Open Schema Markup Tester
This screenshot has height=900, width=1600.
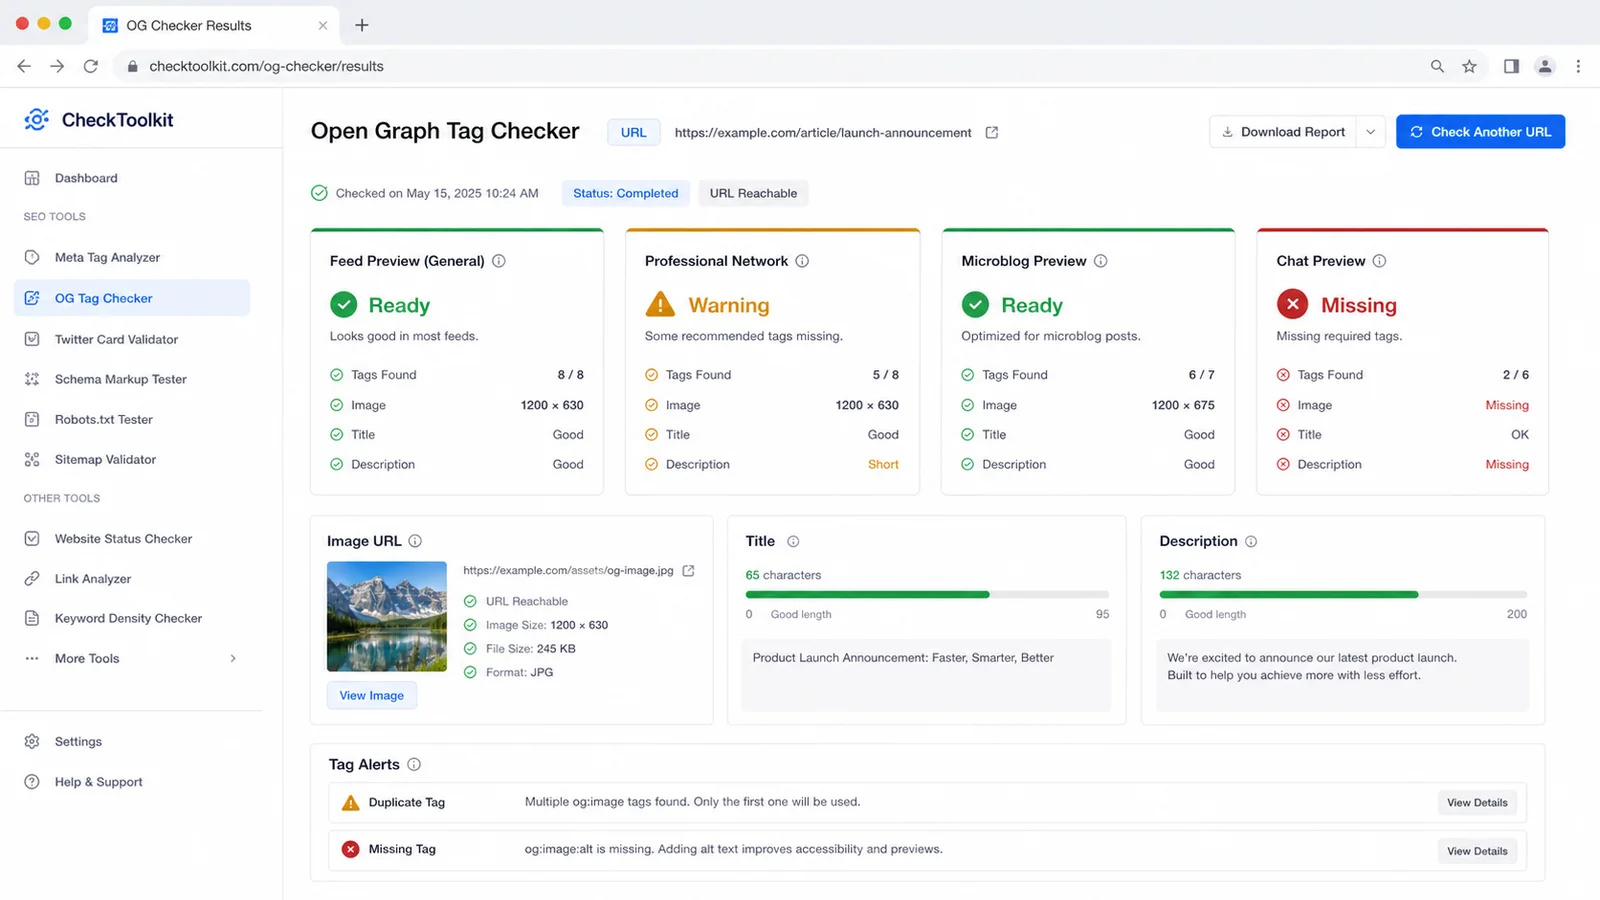[x=120, y=379]
